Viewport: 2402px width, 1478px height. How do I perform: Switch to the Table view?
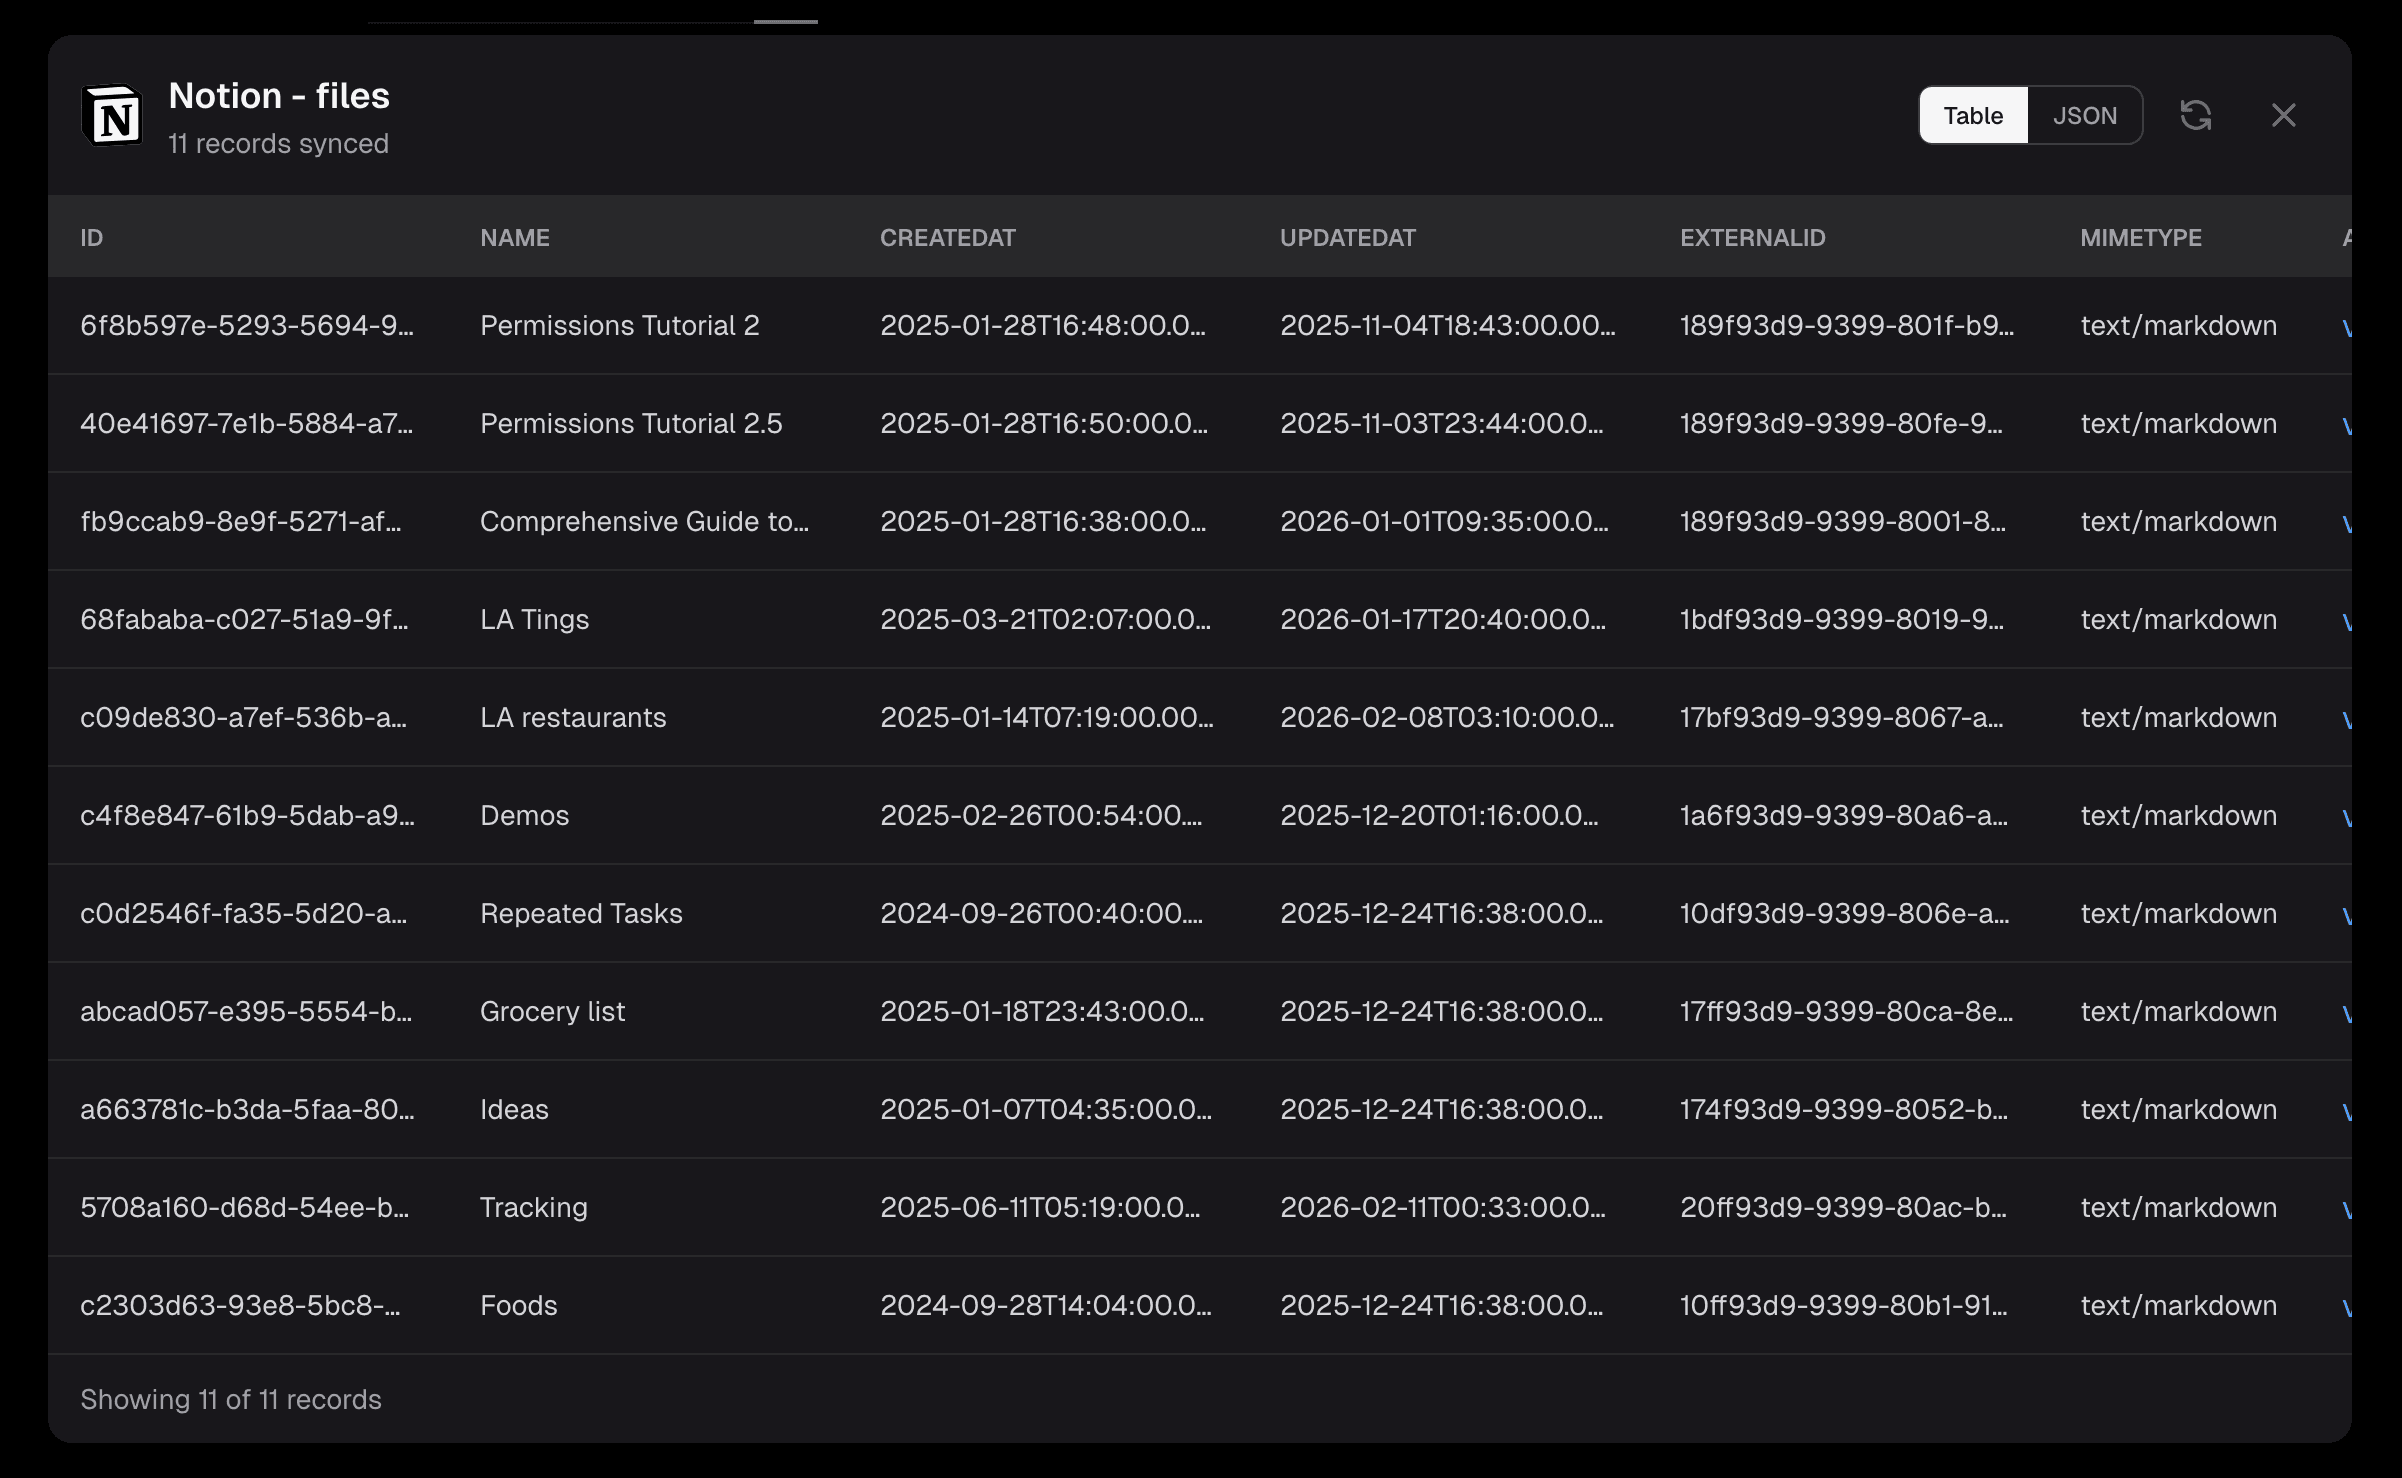[x=1972, y=116]
